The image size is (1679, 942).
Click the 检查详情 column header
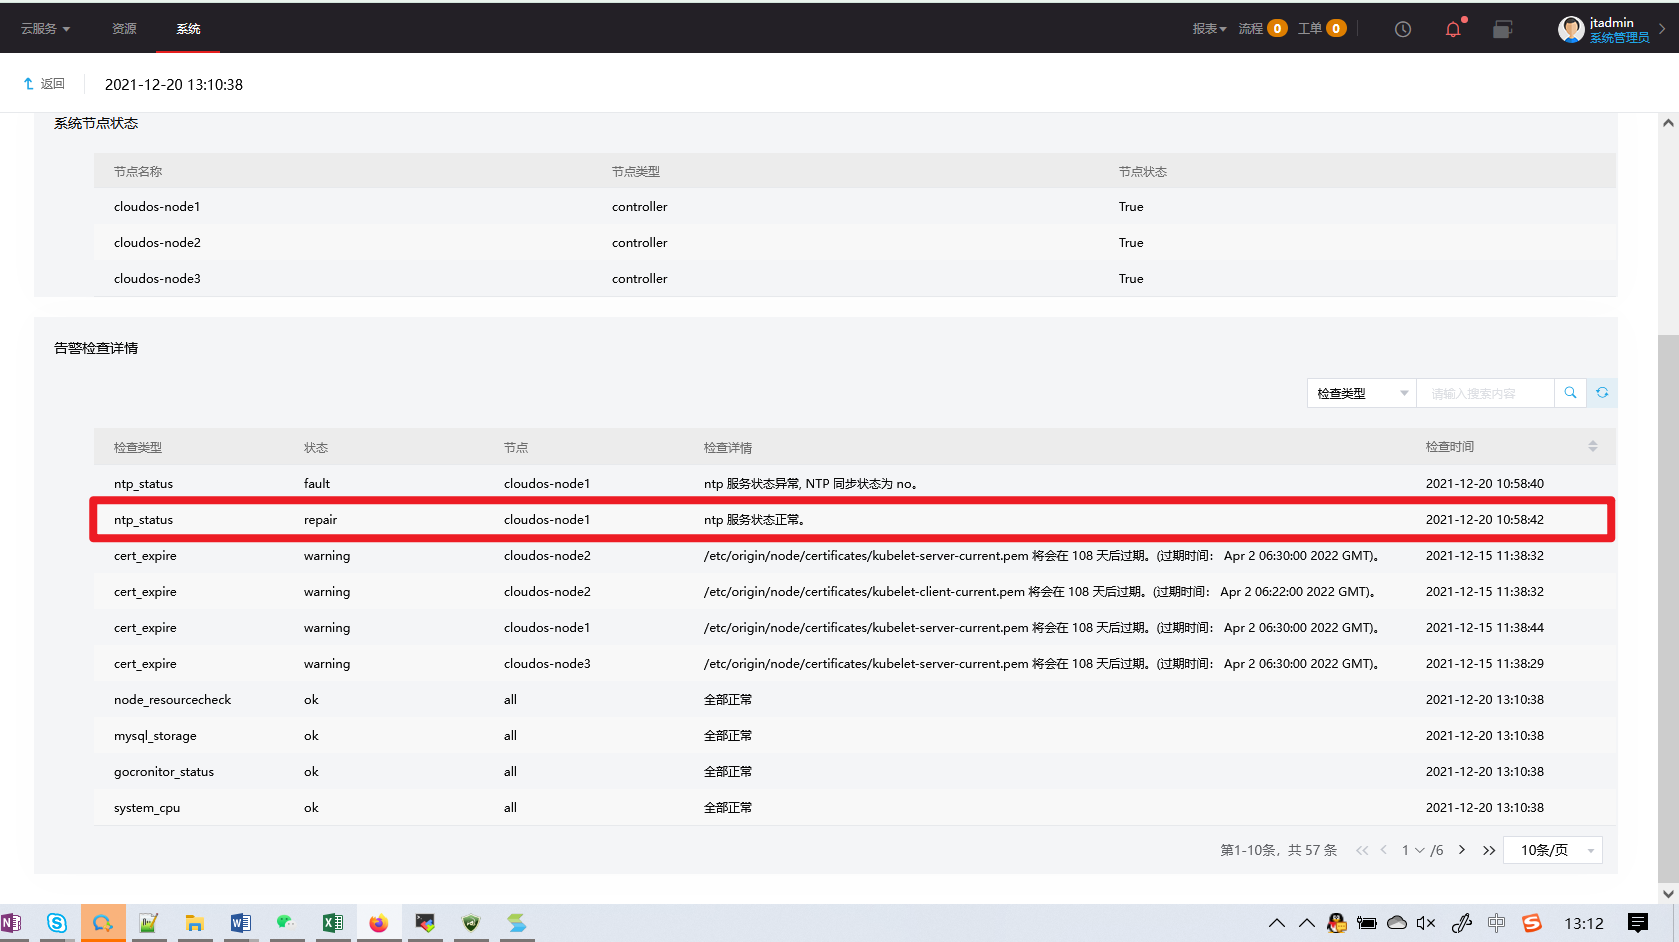point(728,448)
